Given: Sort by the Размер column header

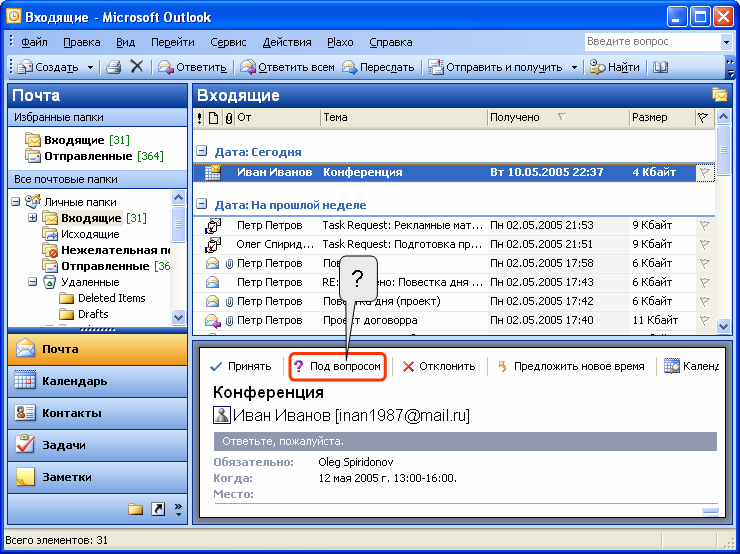Looking at the screenshot, I should point(662,118).
